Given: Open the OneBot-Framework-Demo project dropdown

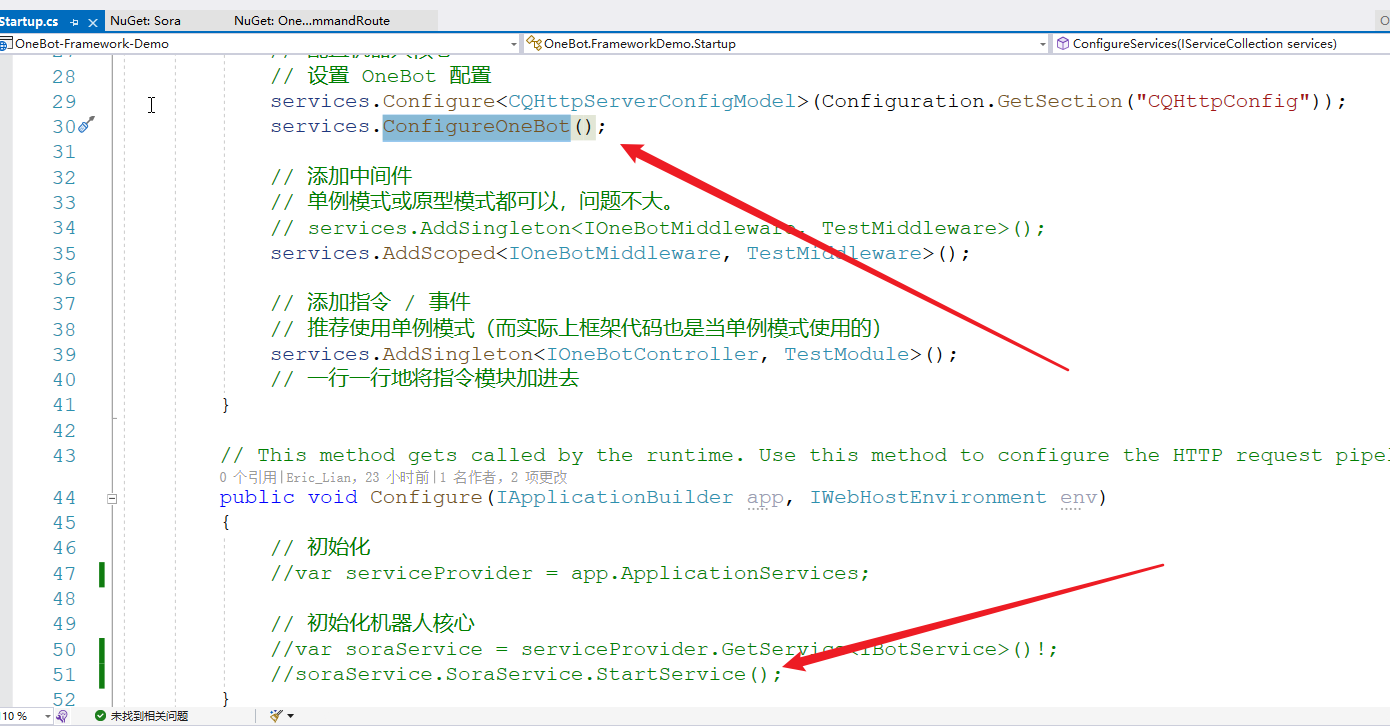Looking at the screenshot, I should click(x=512, y=43).
